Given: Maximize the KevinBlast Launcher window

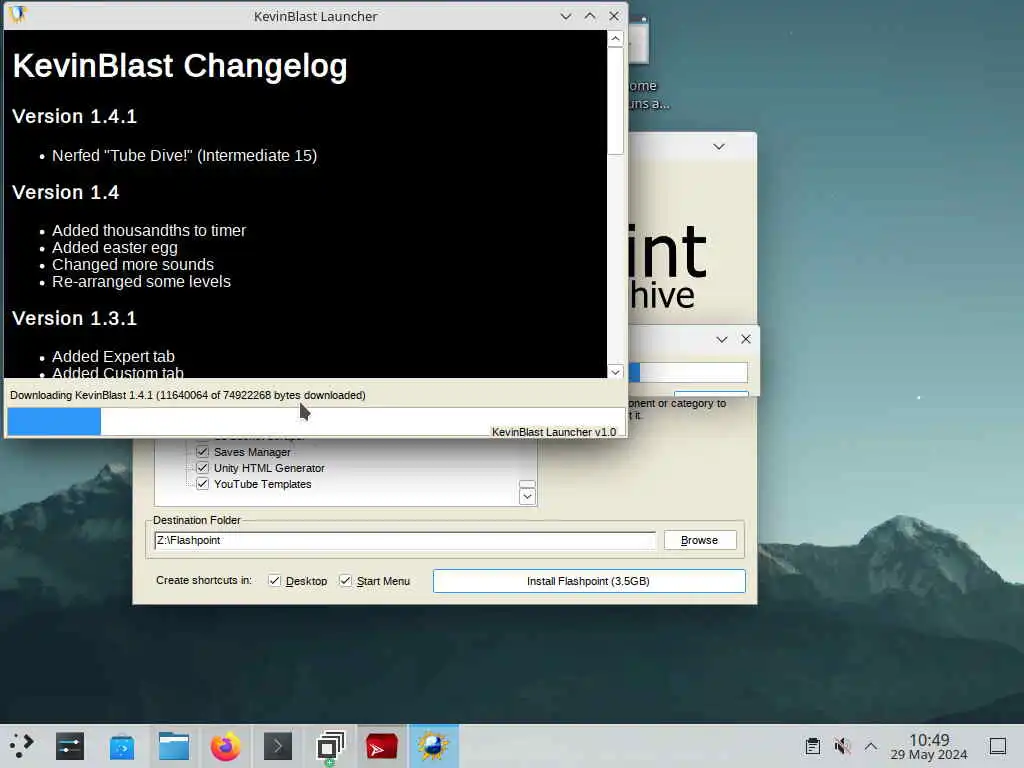Looking at the screenshot, I should [590, 16].
